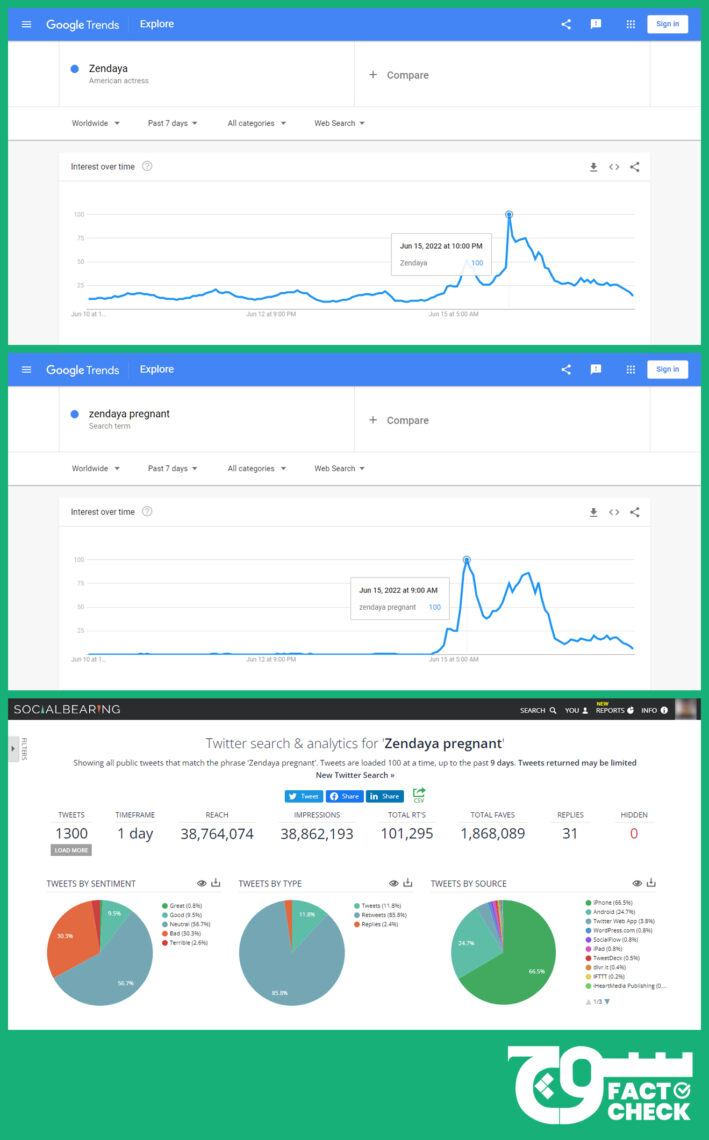Embed the Zendaya interest chart
Image resolution: width=709 pixels, height=1140 pixels.
tap(614, 167)
